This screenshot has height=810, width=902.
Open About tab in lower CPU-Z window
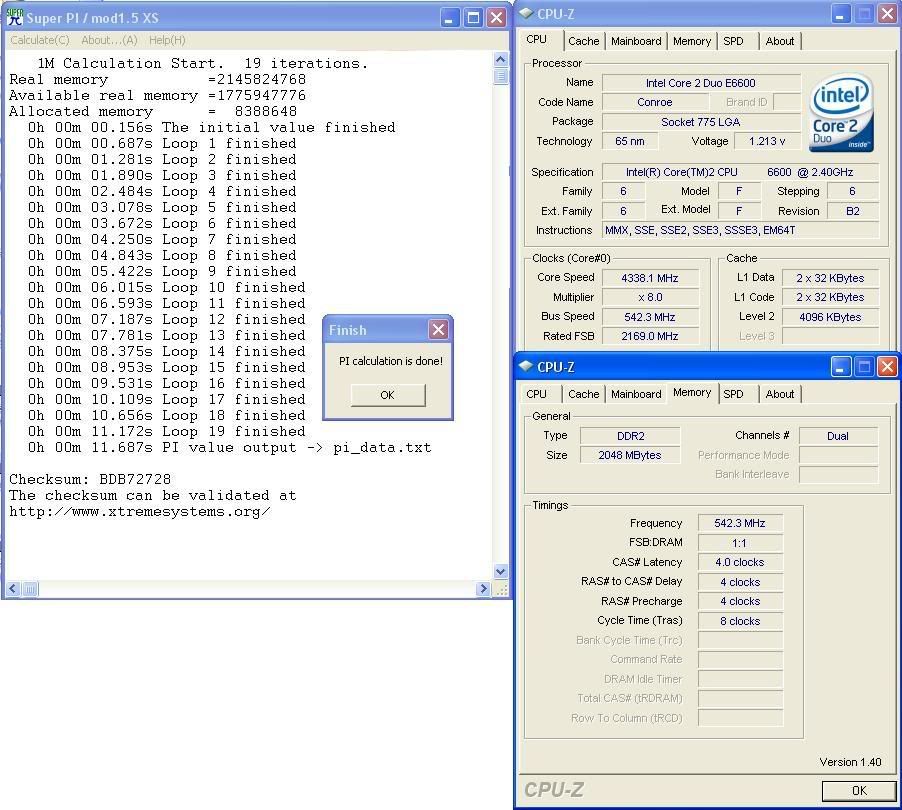780,394
